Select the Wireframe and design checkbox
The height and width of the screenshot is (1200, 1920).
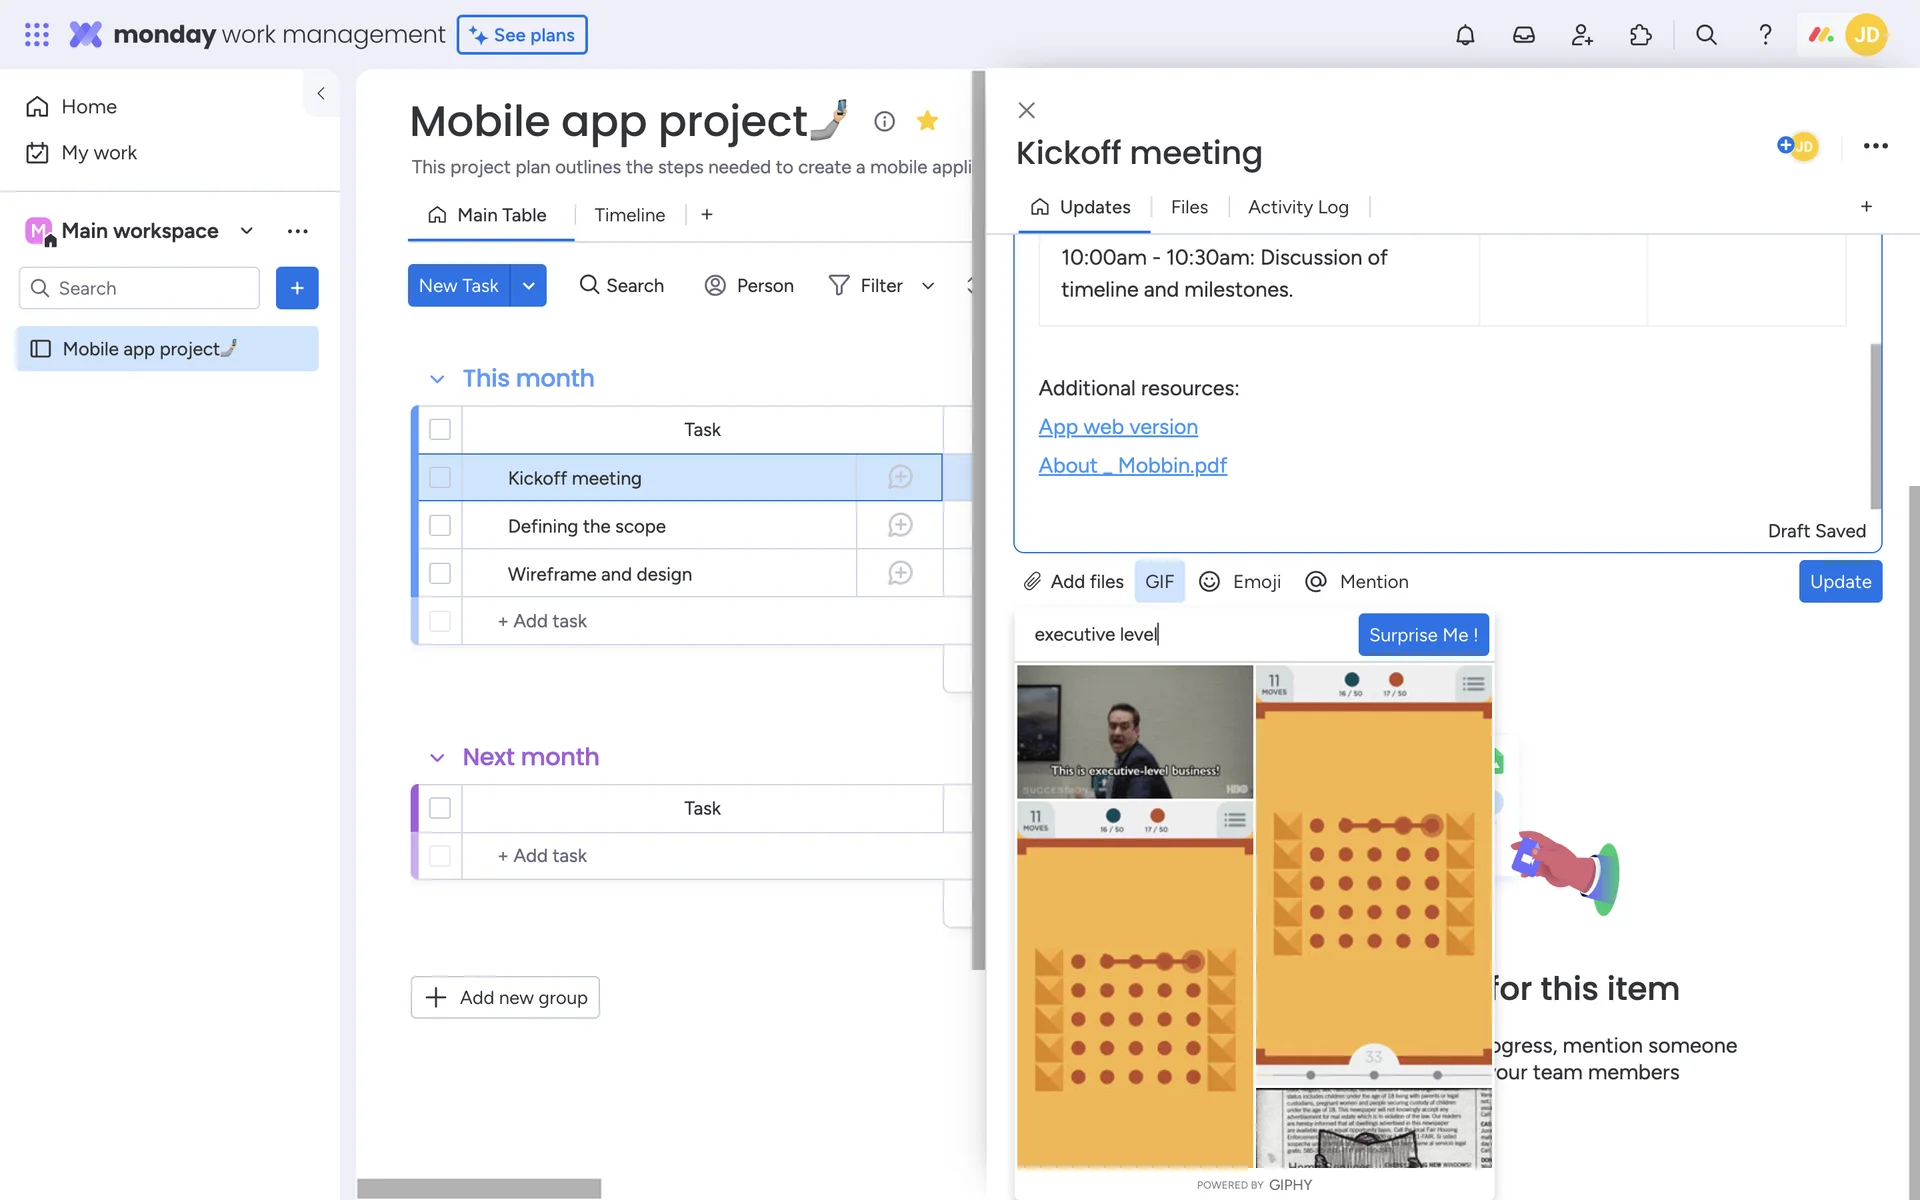click(x=440, y=573)
